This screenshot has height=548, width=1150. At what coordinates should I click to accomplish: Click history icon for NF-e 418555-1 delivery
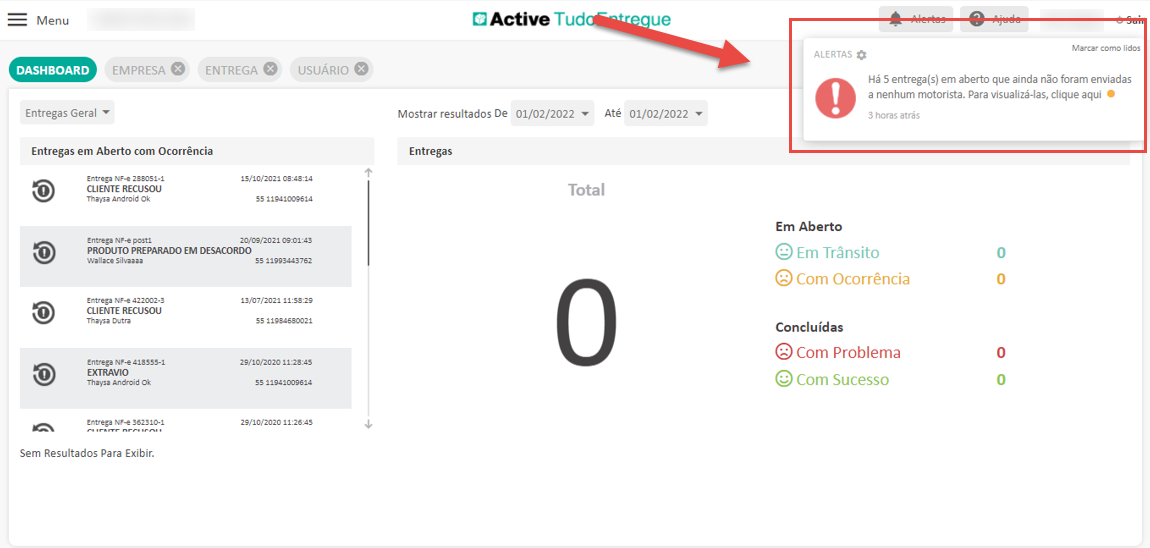[x=43, y=374]
